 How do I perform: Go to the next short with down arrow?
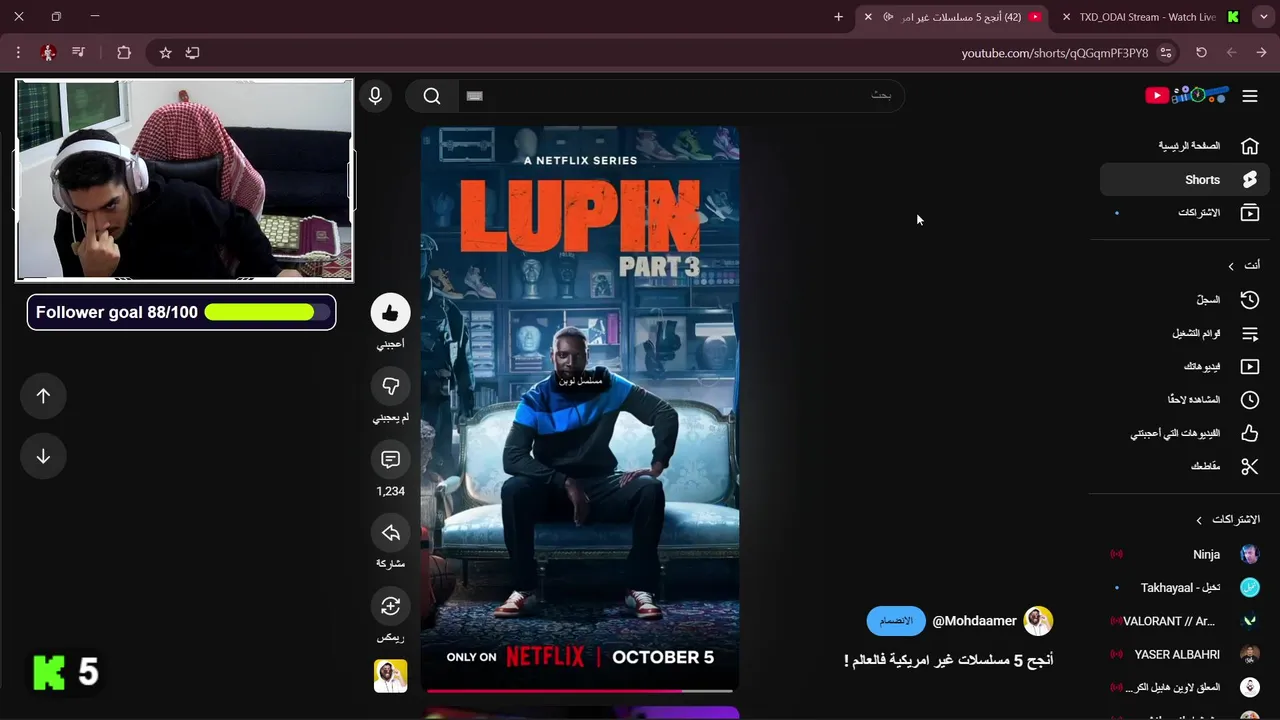[x=43, y=457]
